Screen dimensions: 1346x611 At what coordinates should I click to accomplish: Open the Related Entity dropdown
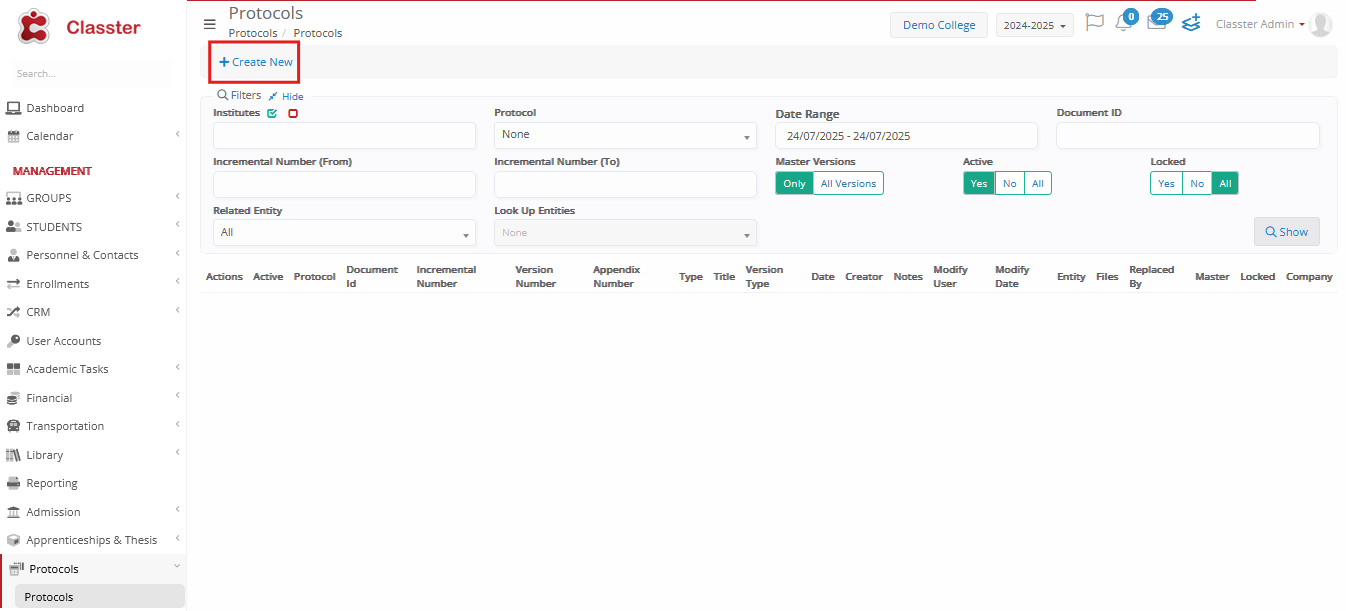[x=344, y=233]
